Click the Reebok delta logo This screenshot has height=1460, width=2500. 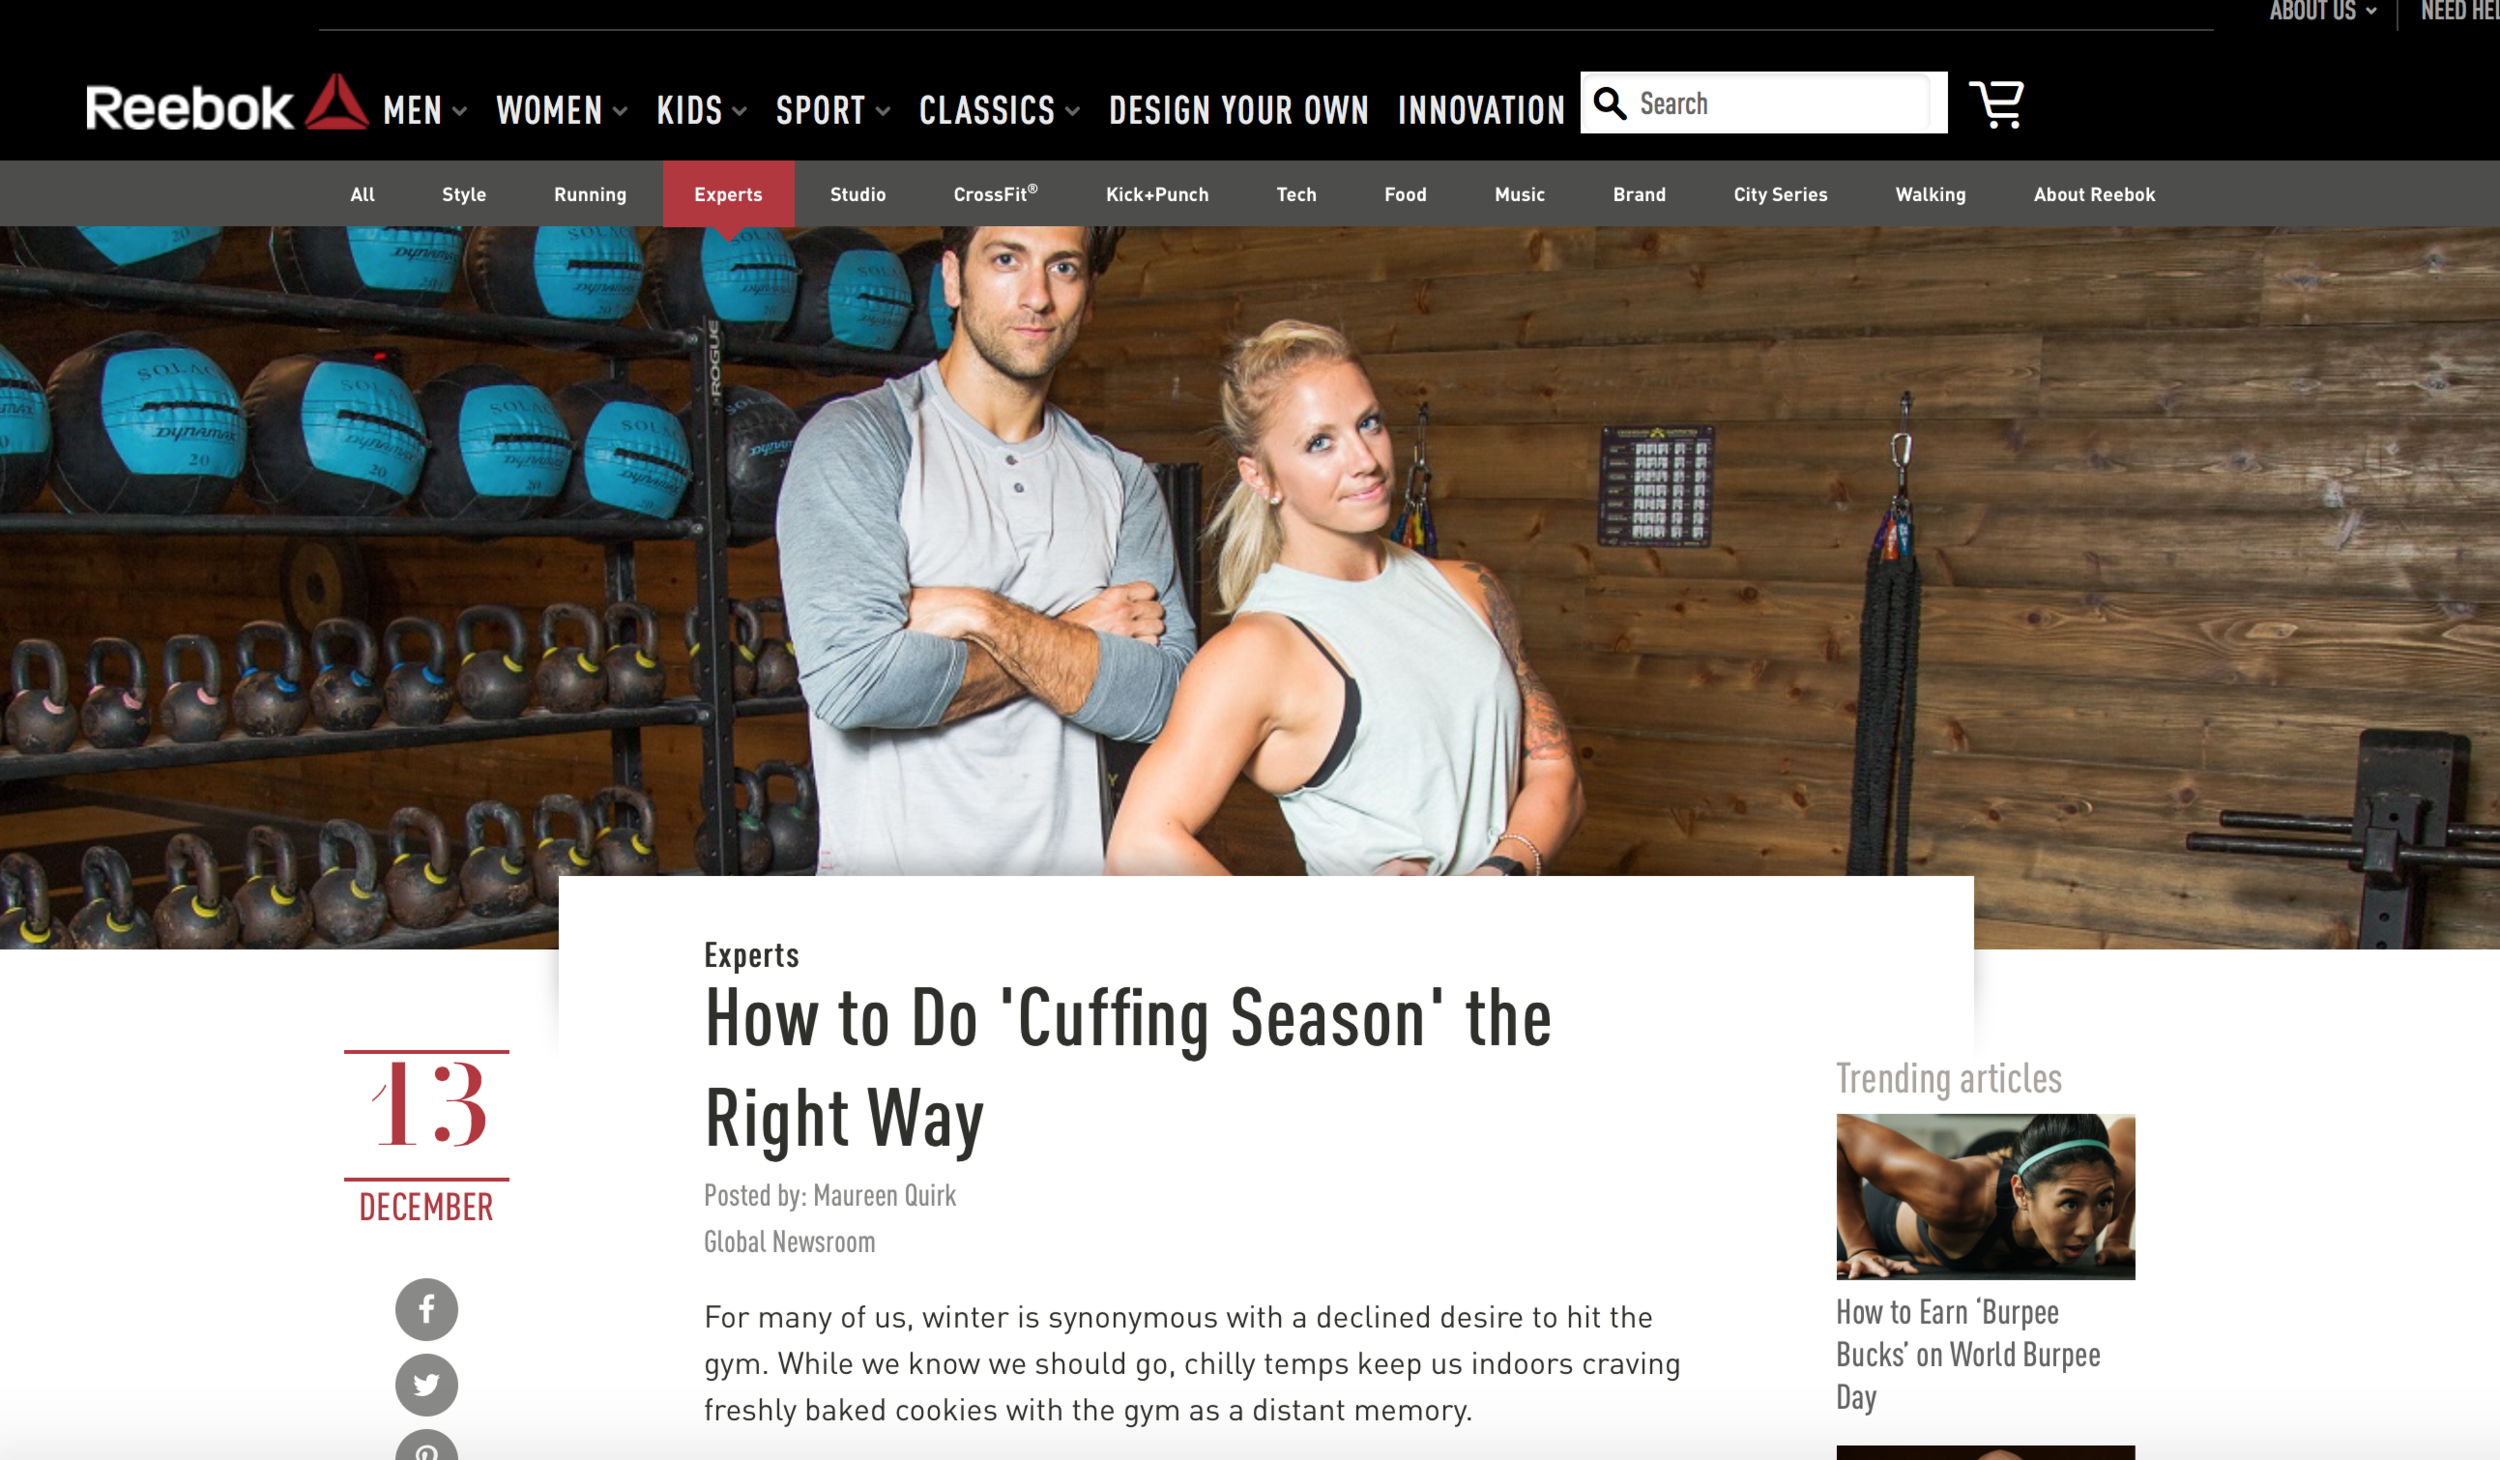pos(337,102)
